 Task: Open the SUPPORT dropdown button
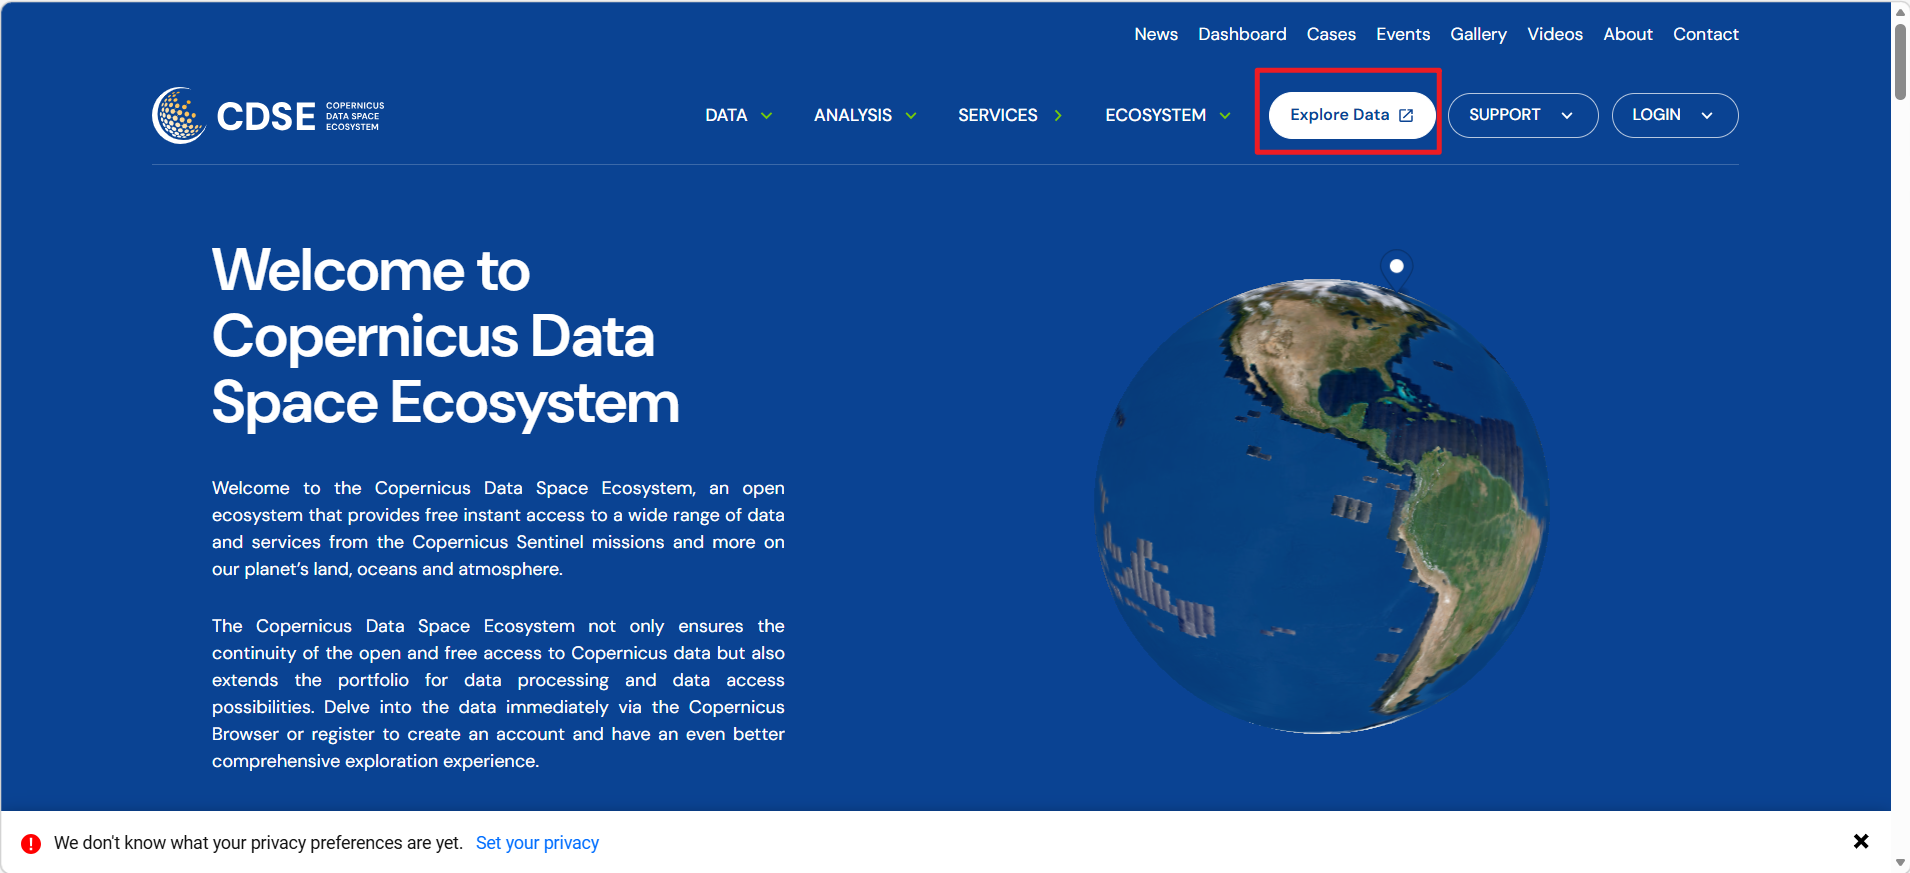tap(1523, 115)
